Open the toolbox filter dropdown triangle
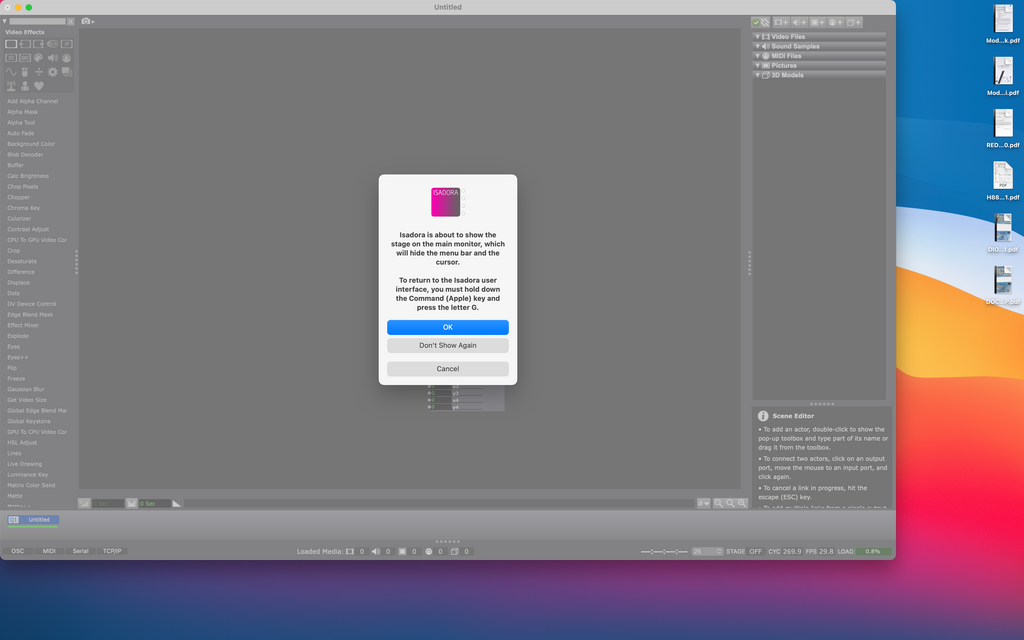This screenshot has width=1024, height=640. click(5, 22)
